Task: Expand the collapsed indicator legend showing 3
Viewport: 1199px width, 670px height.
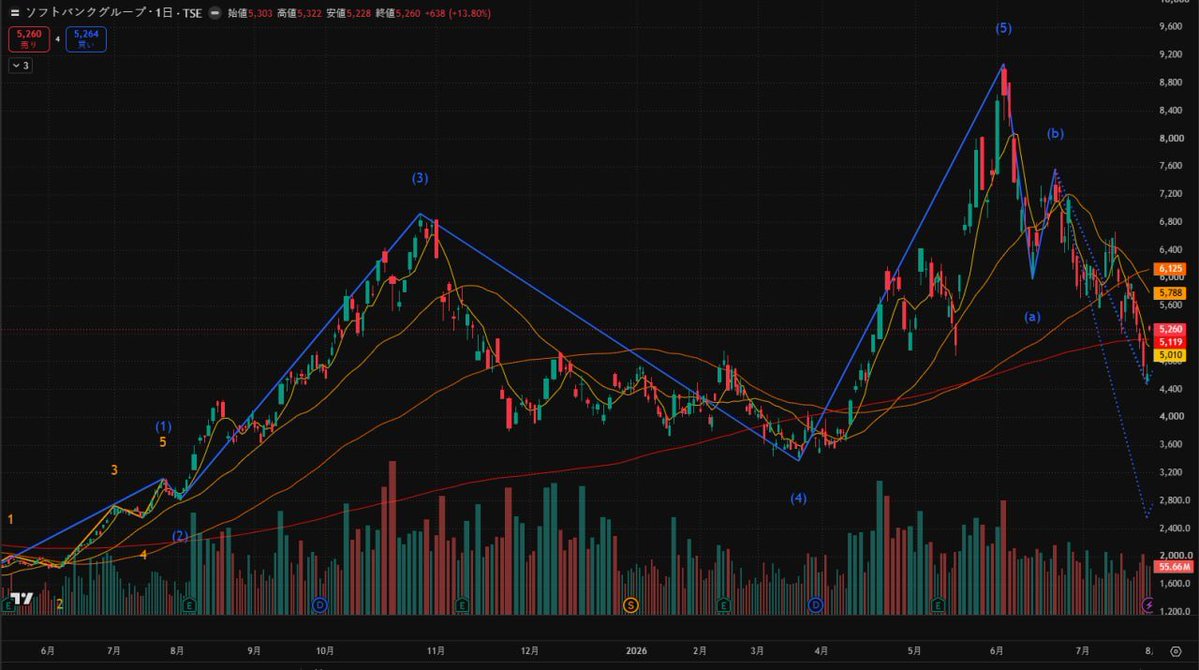Action: pos(21,66)
